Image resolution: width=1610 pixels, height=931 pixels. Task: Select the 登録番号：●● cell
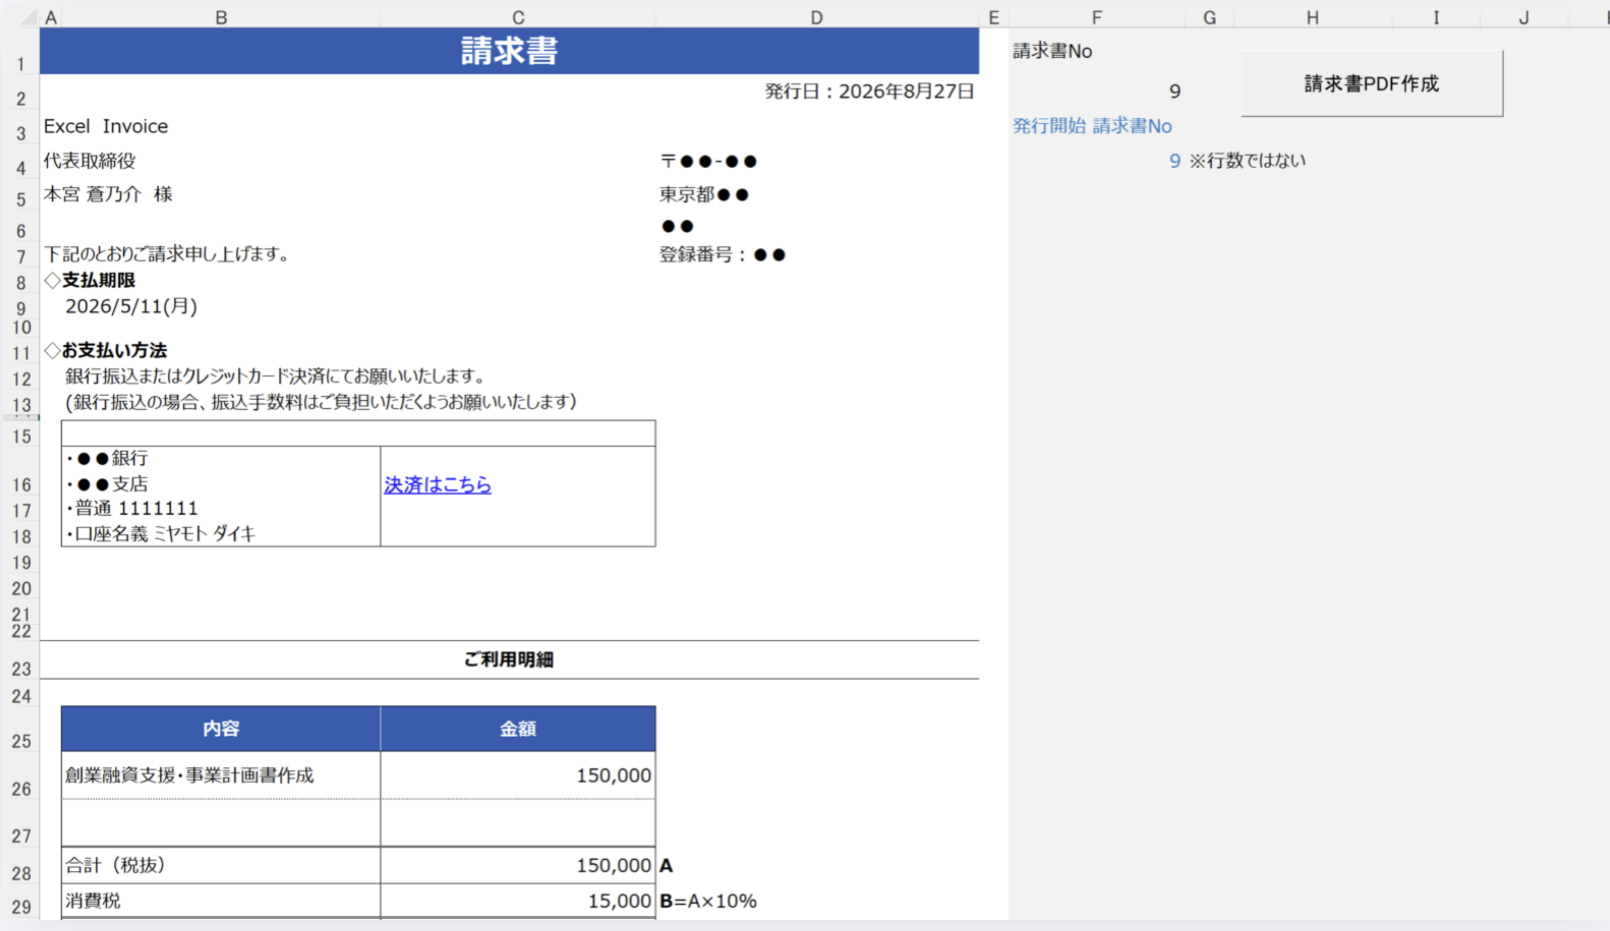[x=722, y=255]
